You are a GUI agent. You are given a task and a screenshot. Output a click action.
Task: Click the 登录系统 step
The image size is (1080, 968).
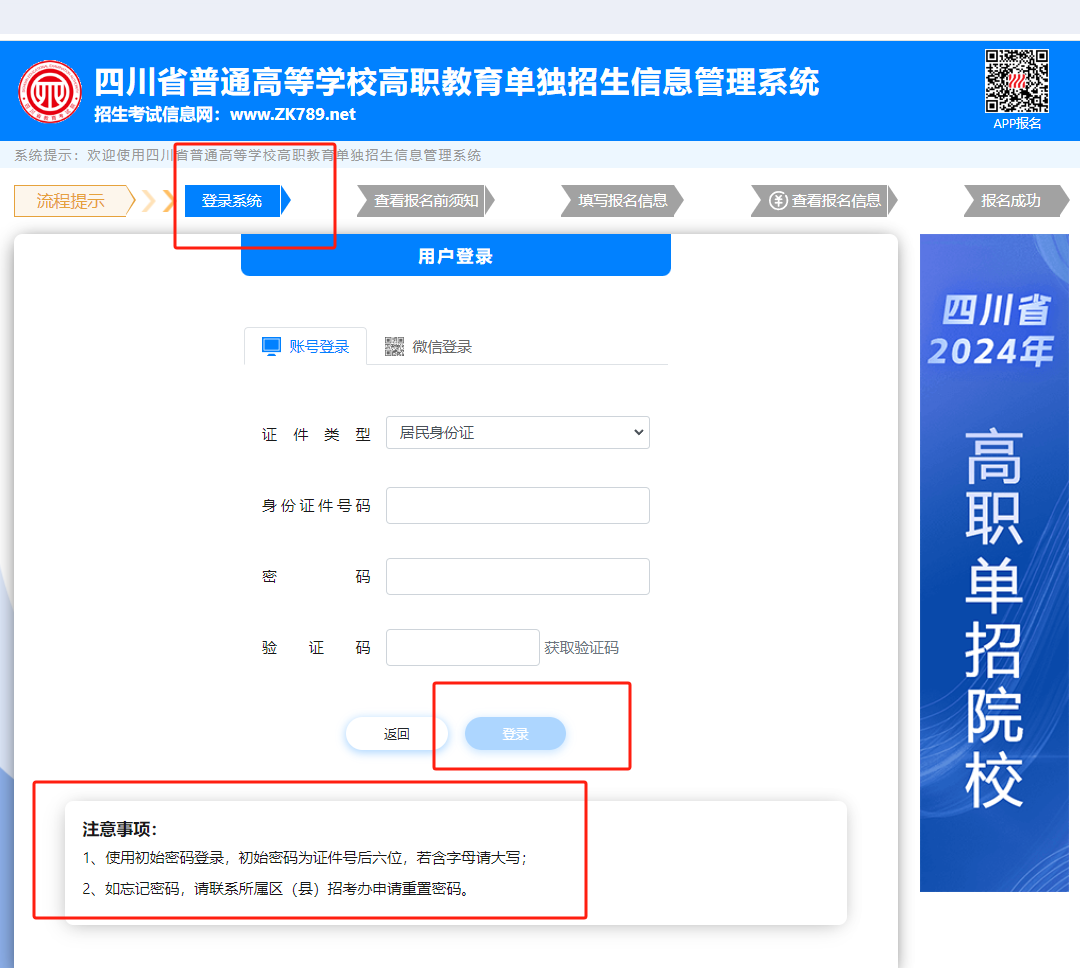232,200
